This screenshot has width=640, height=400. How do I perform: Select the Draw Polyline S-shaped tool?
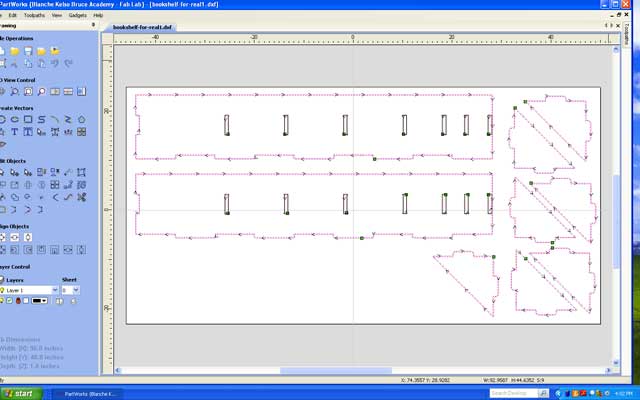(x=41, y=119)
